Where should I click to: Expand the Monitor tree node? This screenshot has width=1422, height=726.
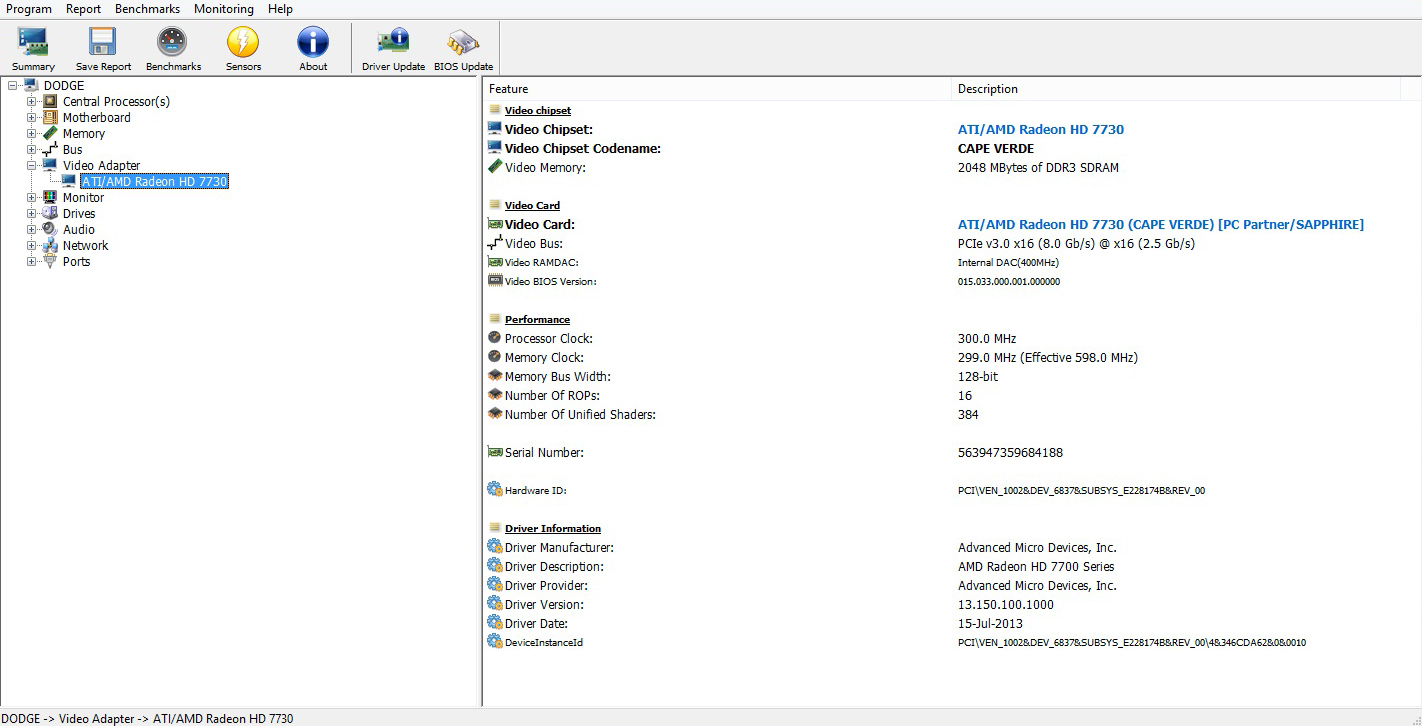[31, 197]
